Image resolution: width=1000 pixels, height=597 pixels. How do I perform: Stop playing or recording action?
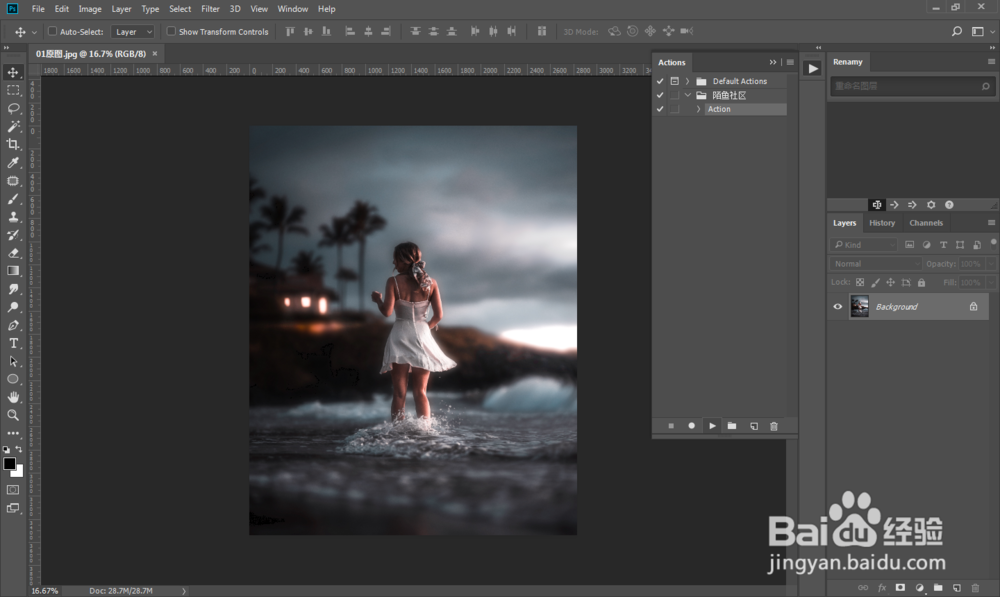[671, 426]
